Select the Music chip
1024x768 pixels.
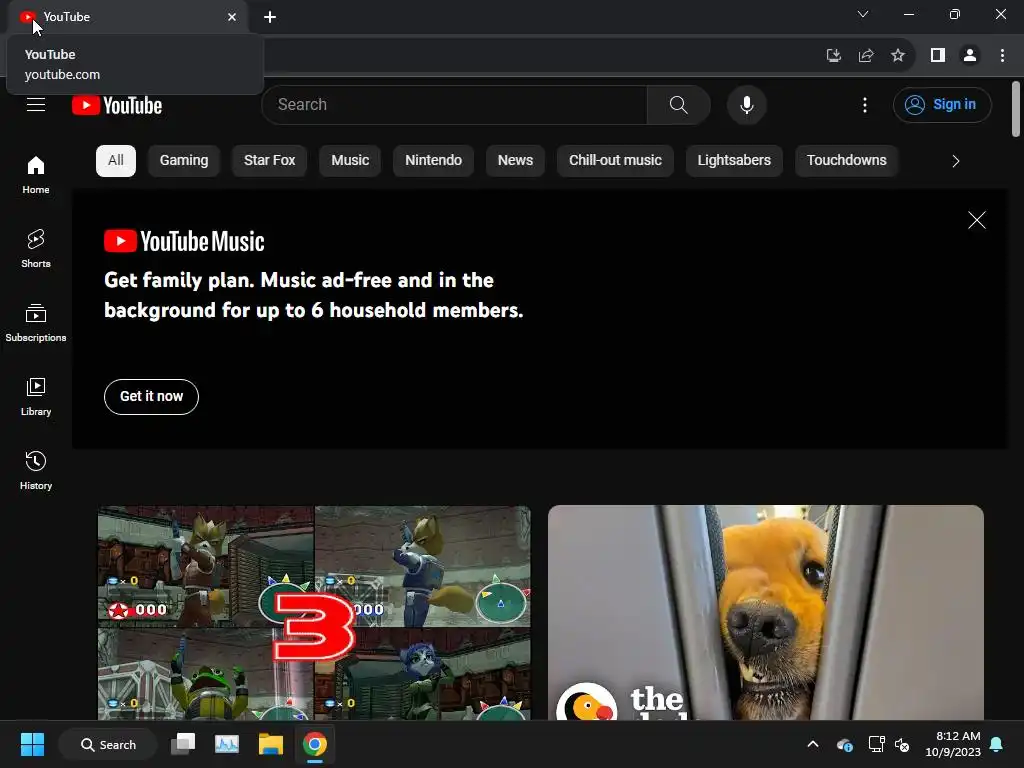pyautogui.click(x=350, y=161)
